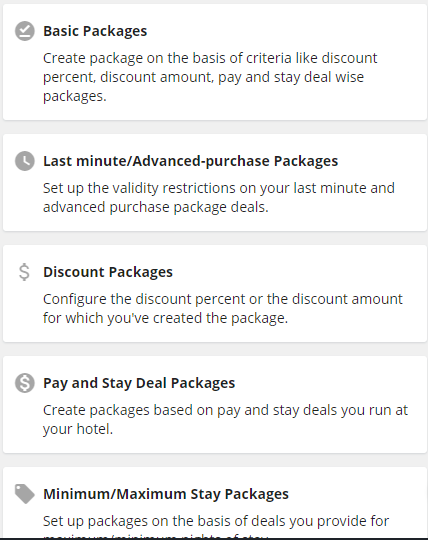Screen dimensions: 428x540
Task: Select the Discount Packages heading
Action: (x=108, y=272)
